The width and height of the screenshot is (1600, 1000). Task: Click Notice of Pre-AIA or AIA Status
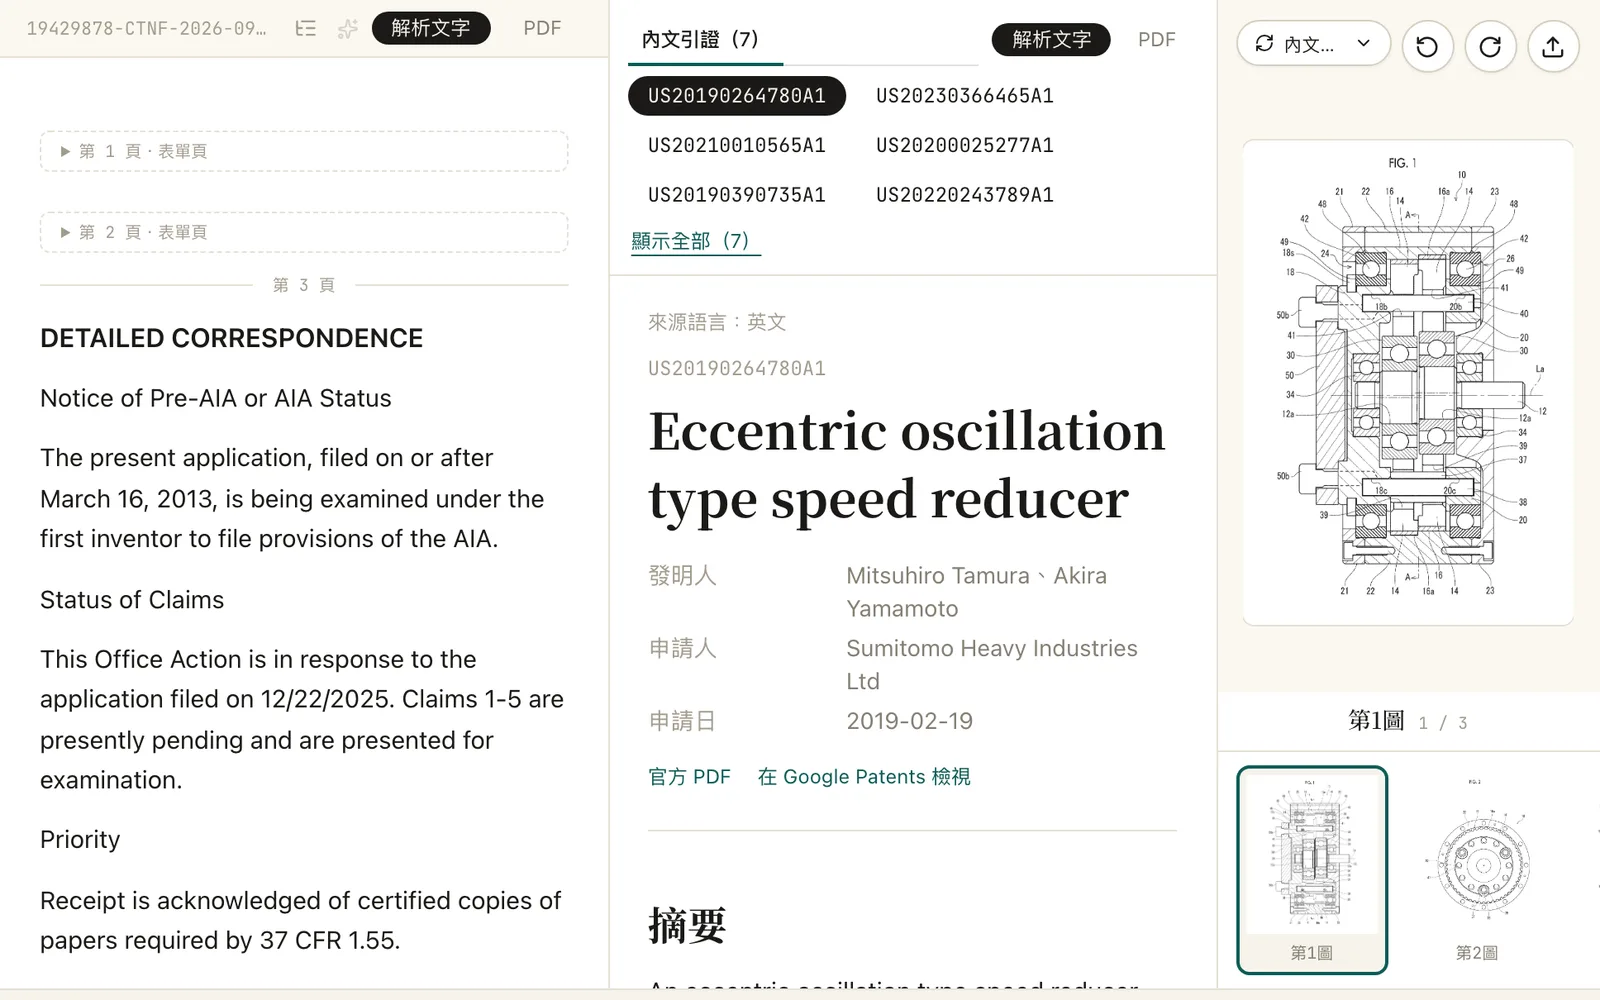pos(216,398)
